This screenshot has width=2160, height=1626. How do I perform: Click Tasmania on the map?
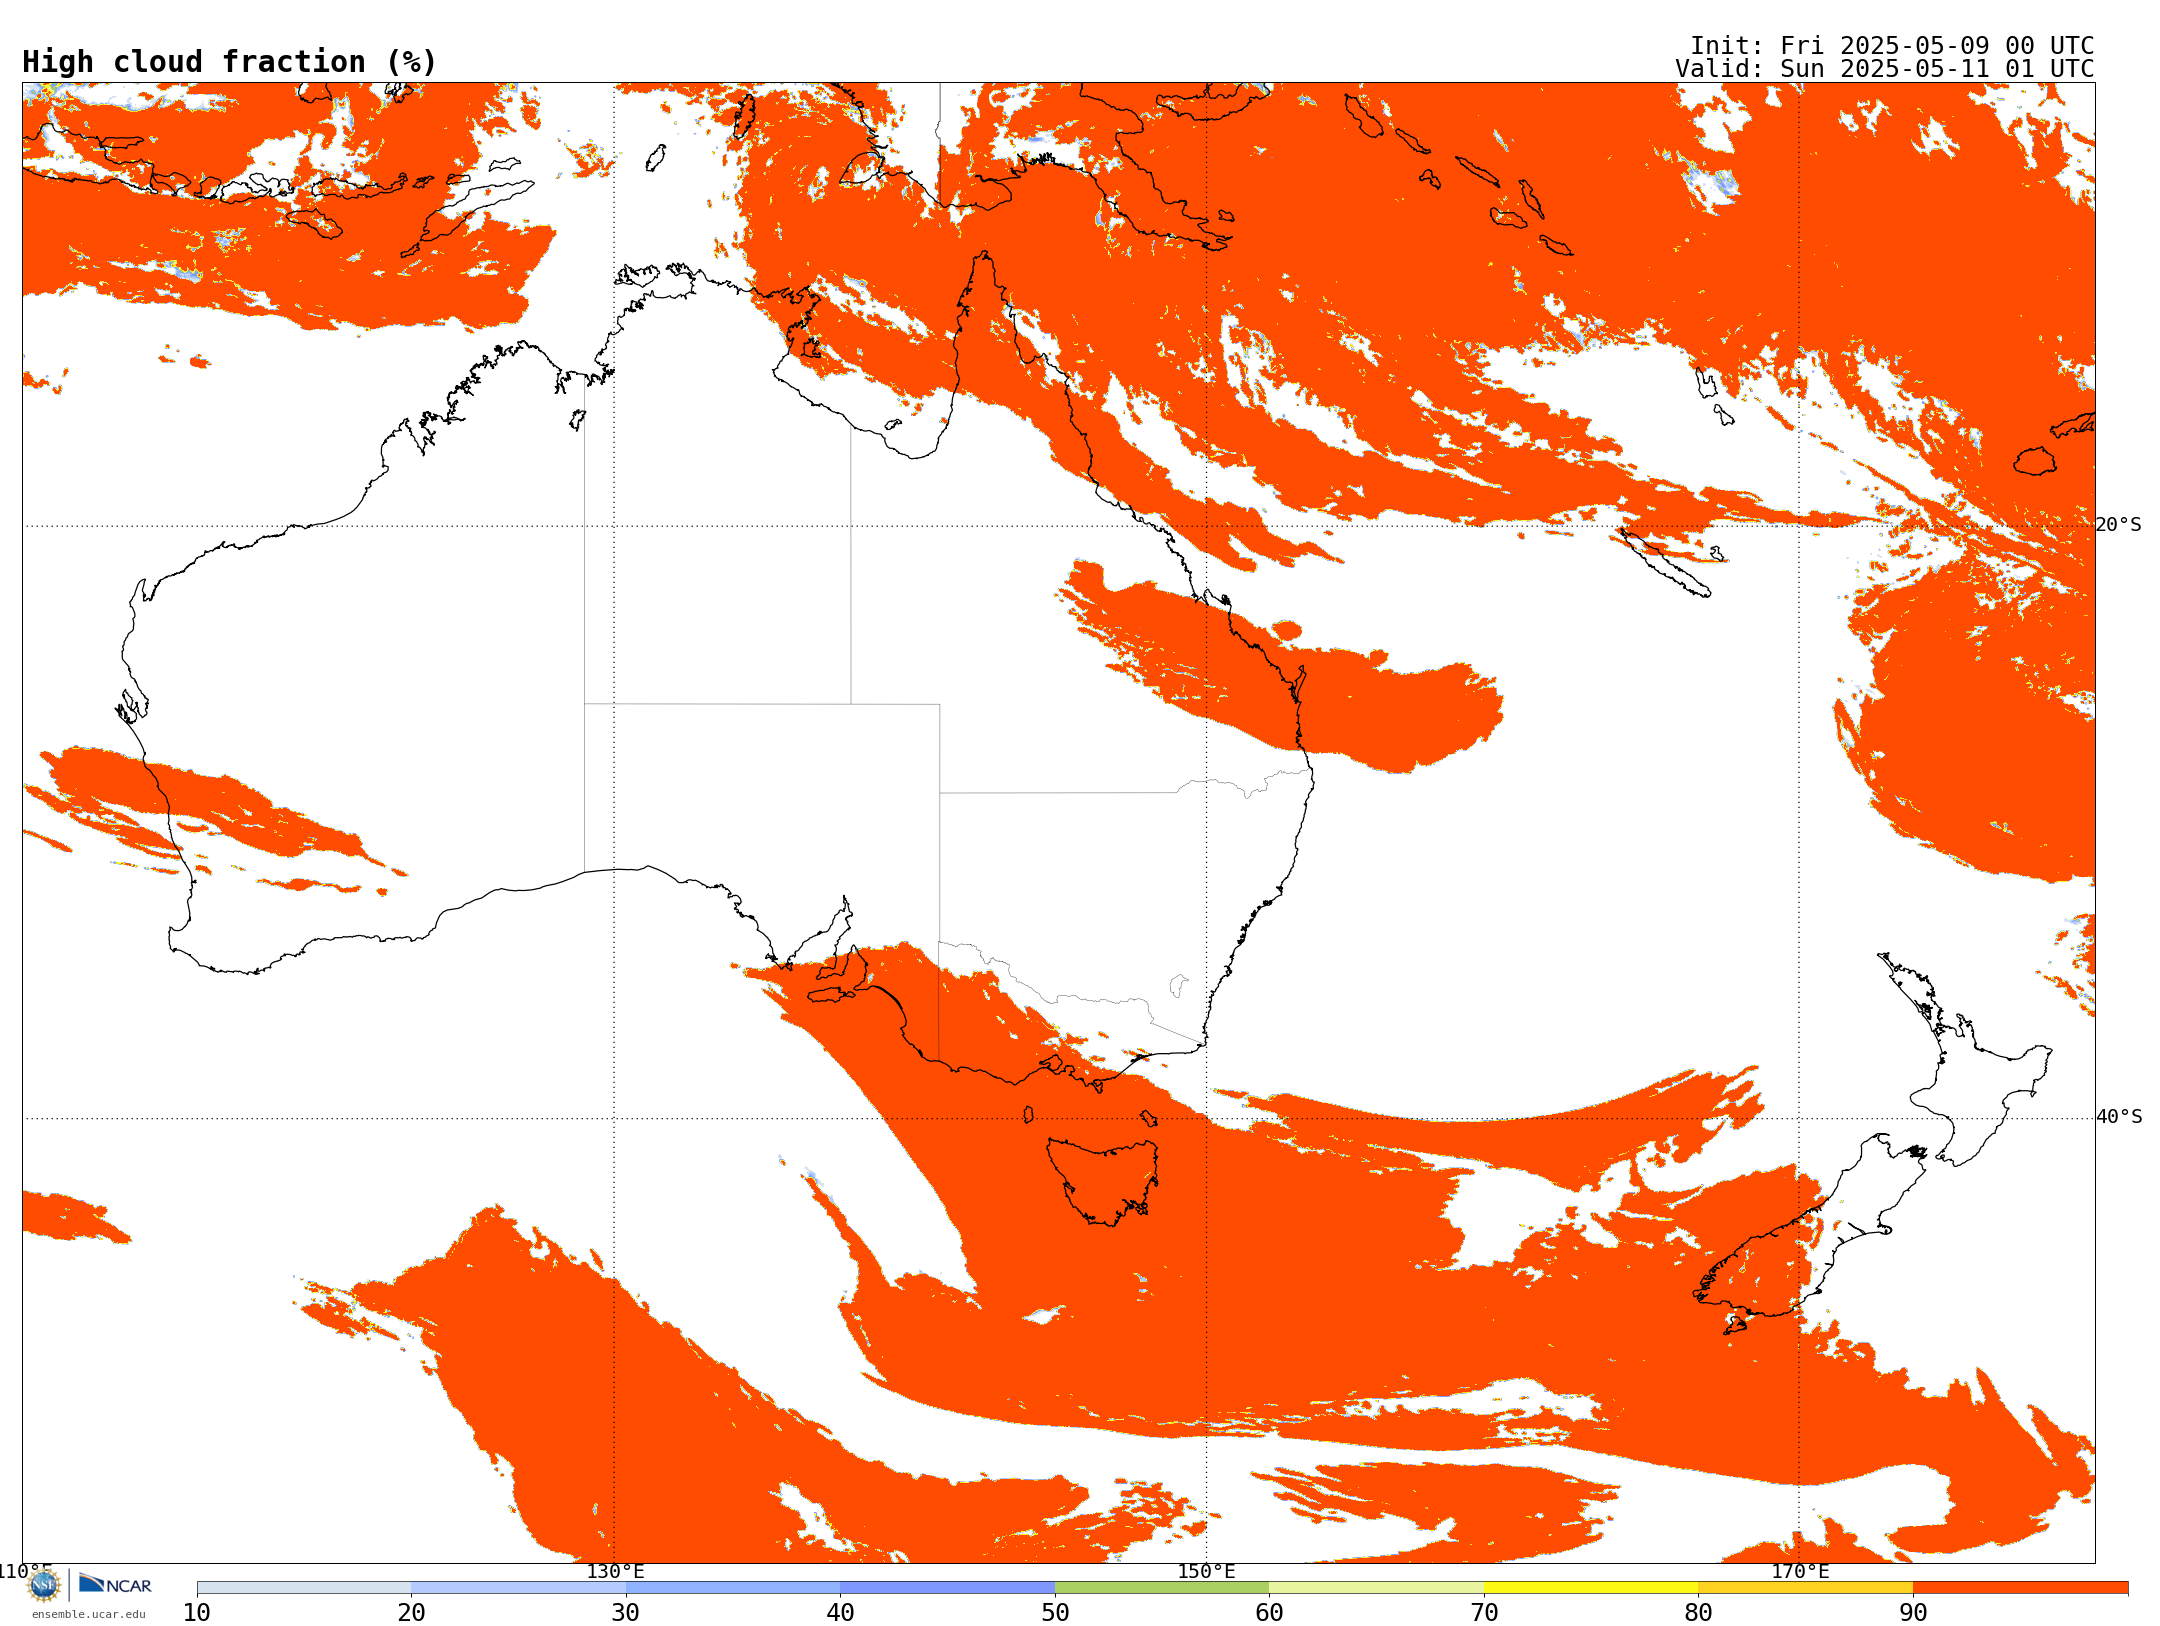1103,1180
